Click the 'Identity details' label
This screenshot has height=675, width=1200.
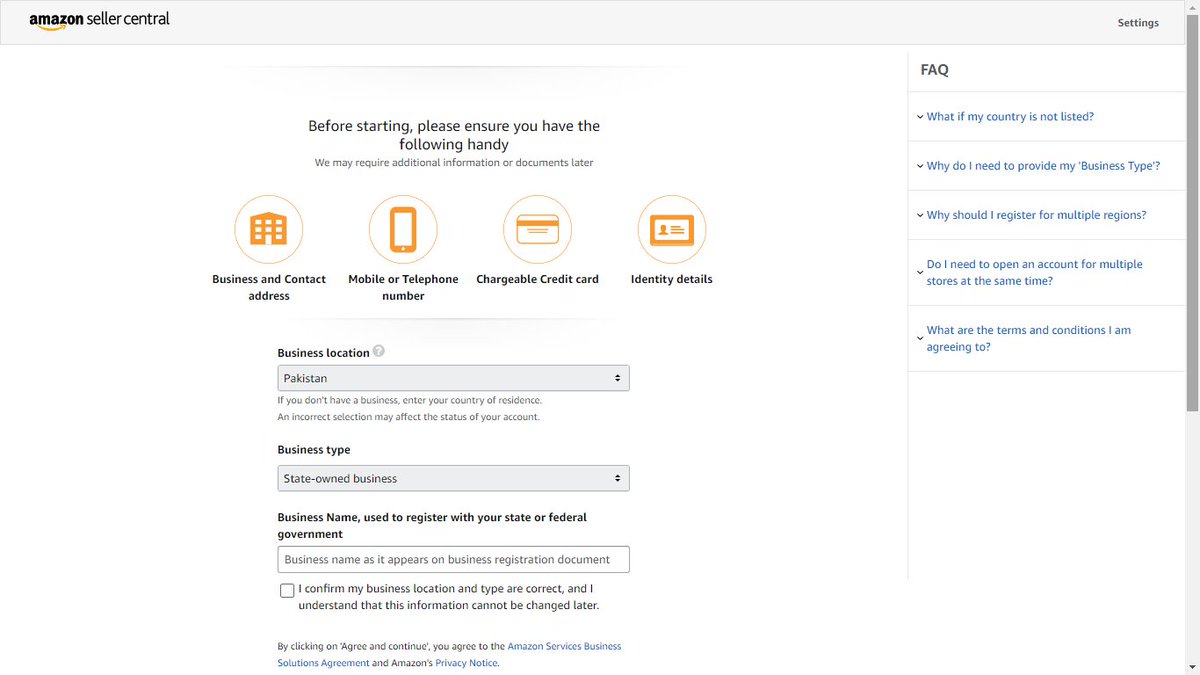[x=672, y=279]
